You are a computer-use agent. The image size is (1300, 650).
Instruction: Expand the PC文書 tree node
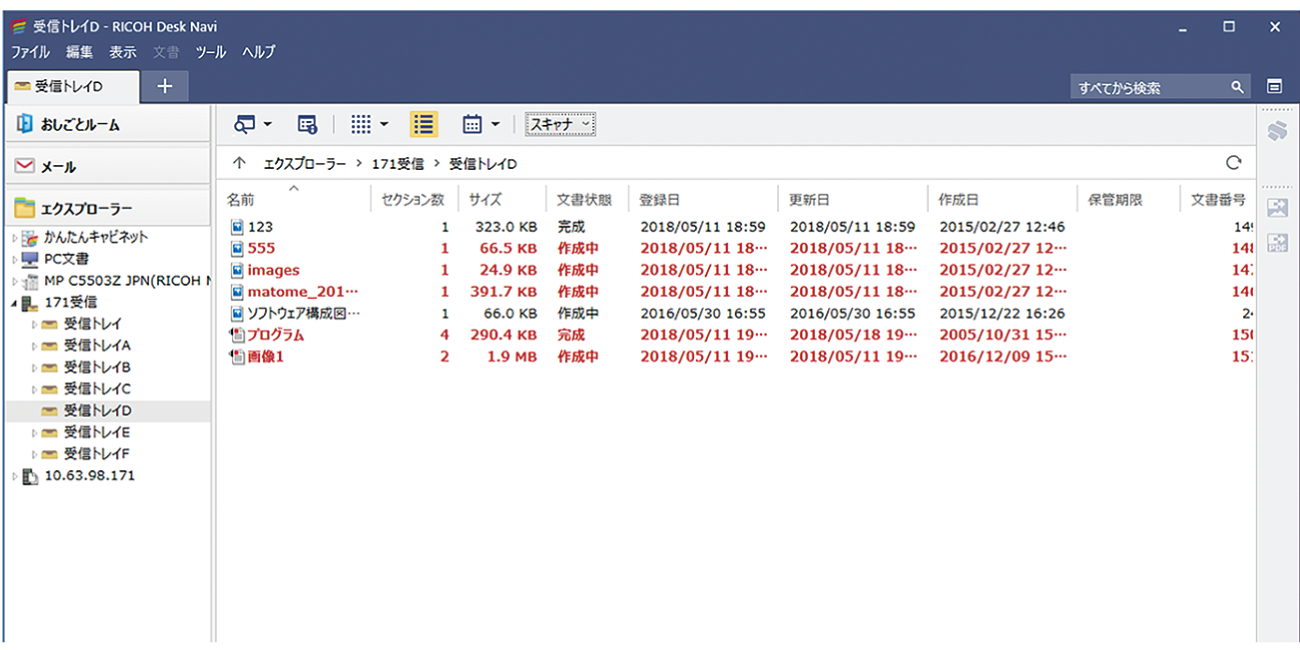(14, 259)
